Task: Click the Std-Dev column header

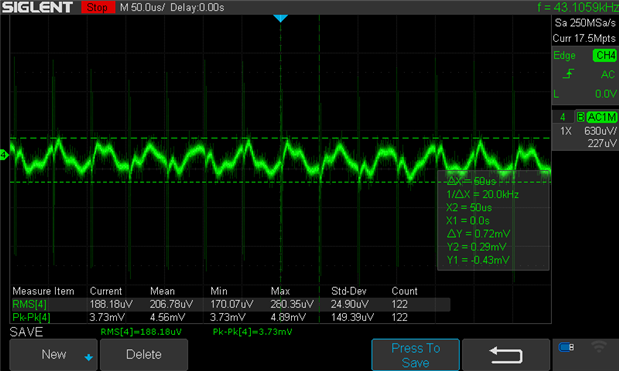Action: 349,291
